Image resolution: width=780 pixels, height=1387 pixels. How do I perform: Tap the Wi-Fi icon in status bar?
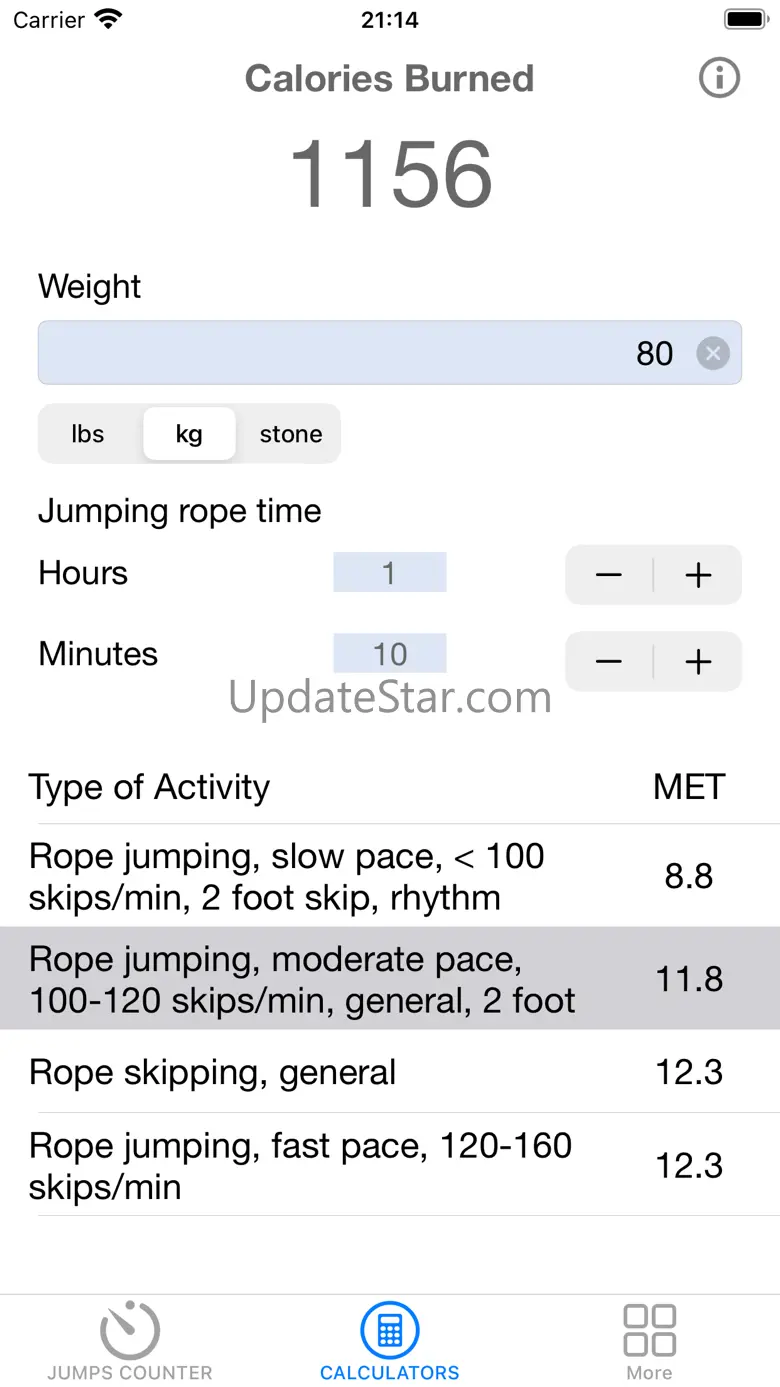tap(108, 20)
